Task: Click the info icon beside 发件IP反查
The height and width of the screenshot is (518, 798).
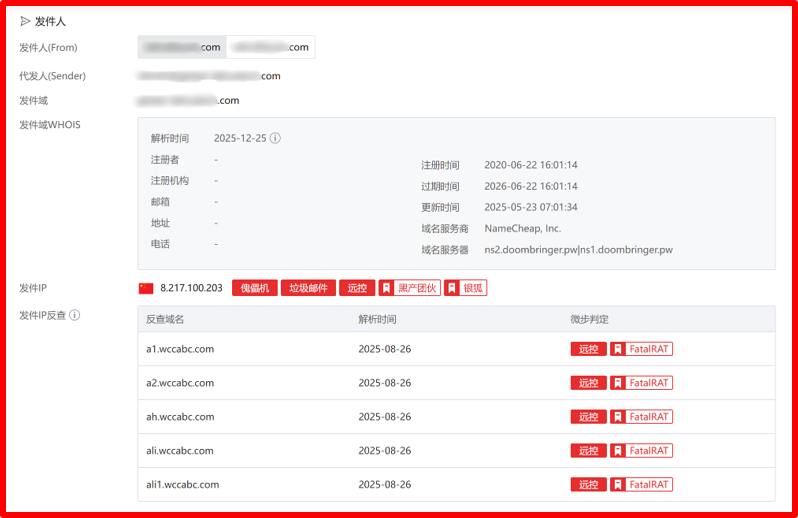Action: pos(74,315)
